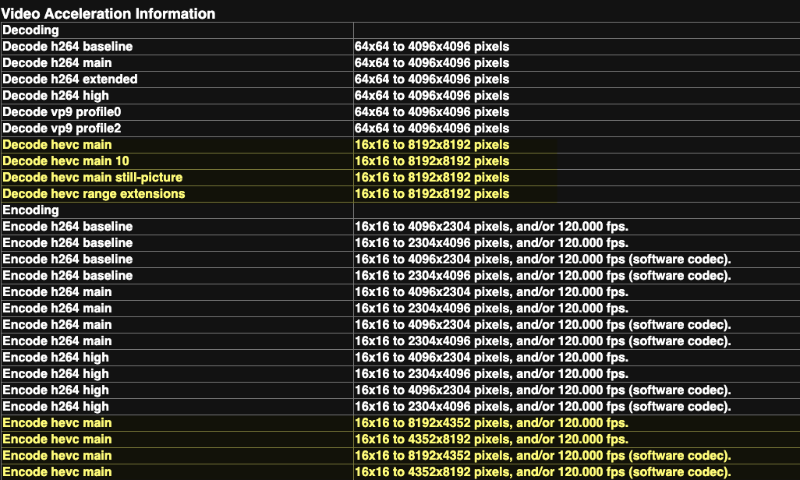Select the Decode vp9 profile2 label
The width and height of the screenshot is (800, 480).
67,128
